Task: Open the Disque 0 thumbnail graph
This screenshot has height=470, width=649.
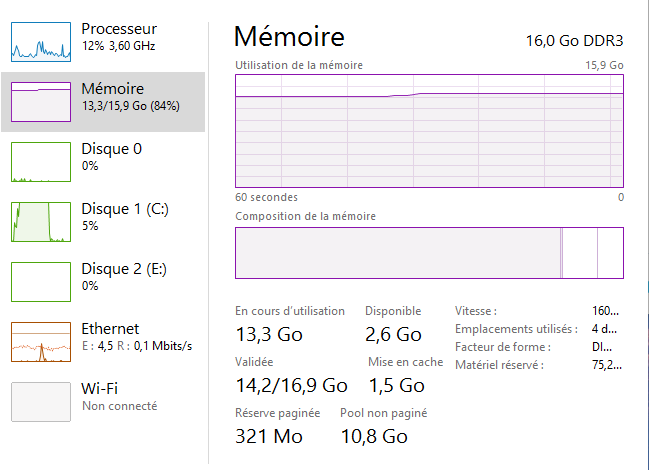Action: click(x=40, y=162)
